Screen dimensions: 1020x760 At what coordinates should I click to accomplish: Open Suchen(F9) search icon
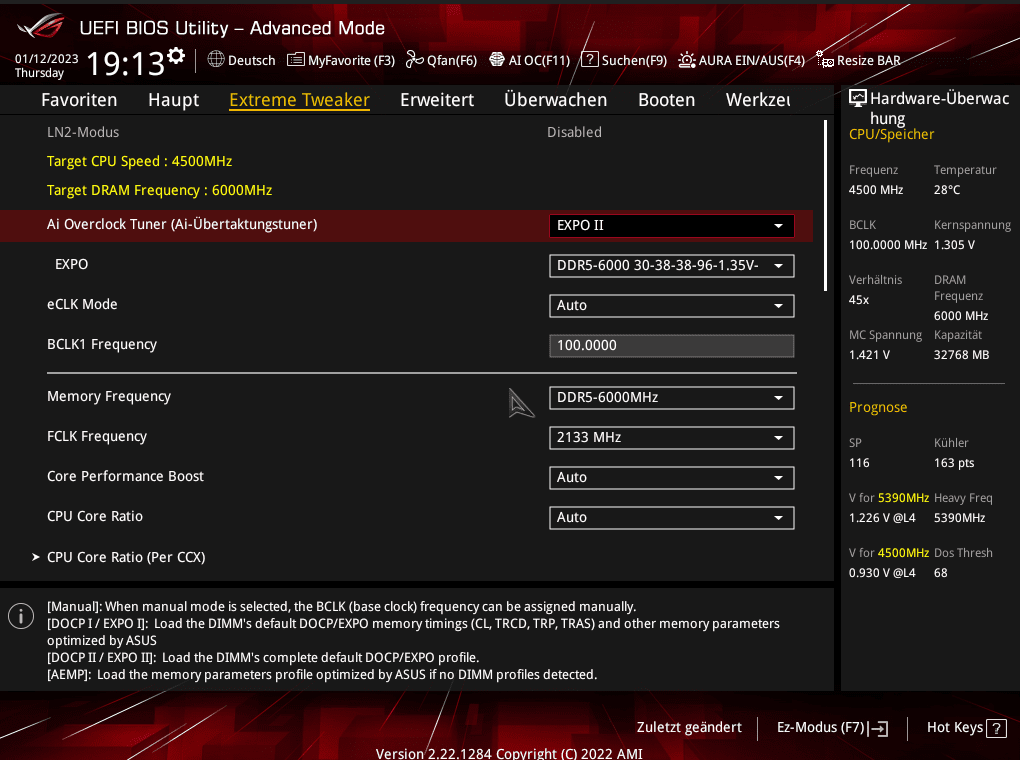tap(589, 60)
